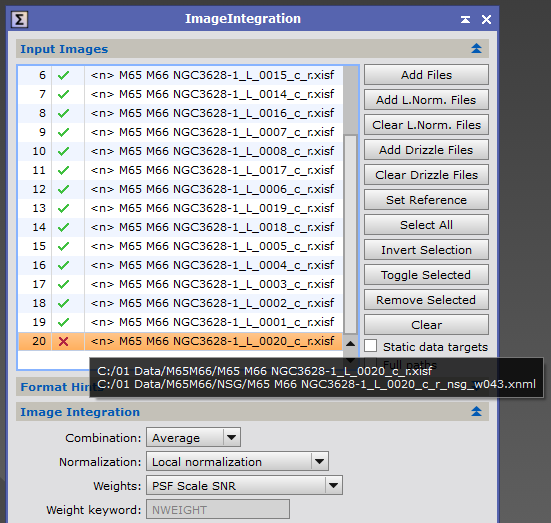Toggle green checkmark for file L_0004
Image resolution: width=551 pixels, height=523 pixels.
coord(64,265)
